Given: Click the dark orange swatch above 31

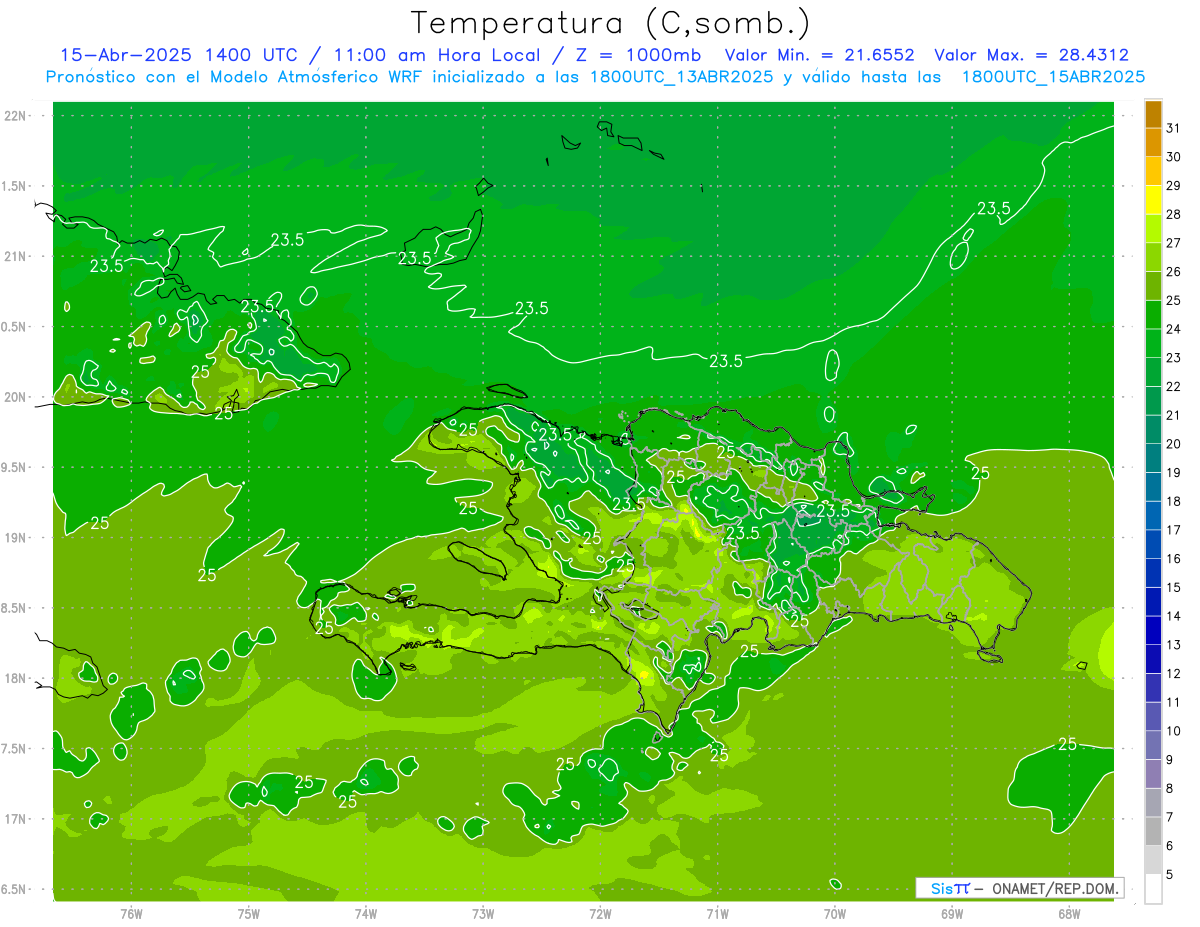Looking at the screenshot, I should tap(1153, 114).
